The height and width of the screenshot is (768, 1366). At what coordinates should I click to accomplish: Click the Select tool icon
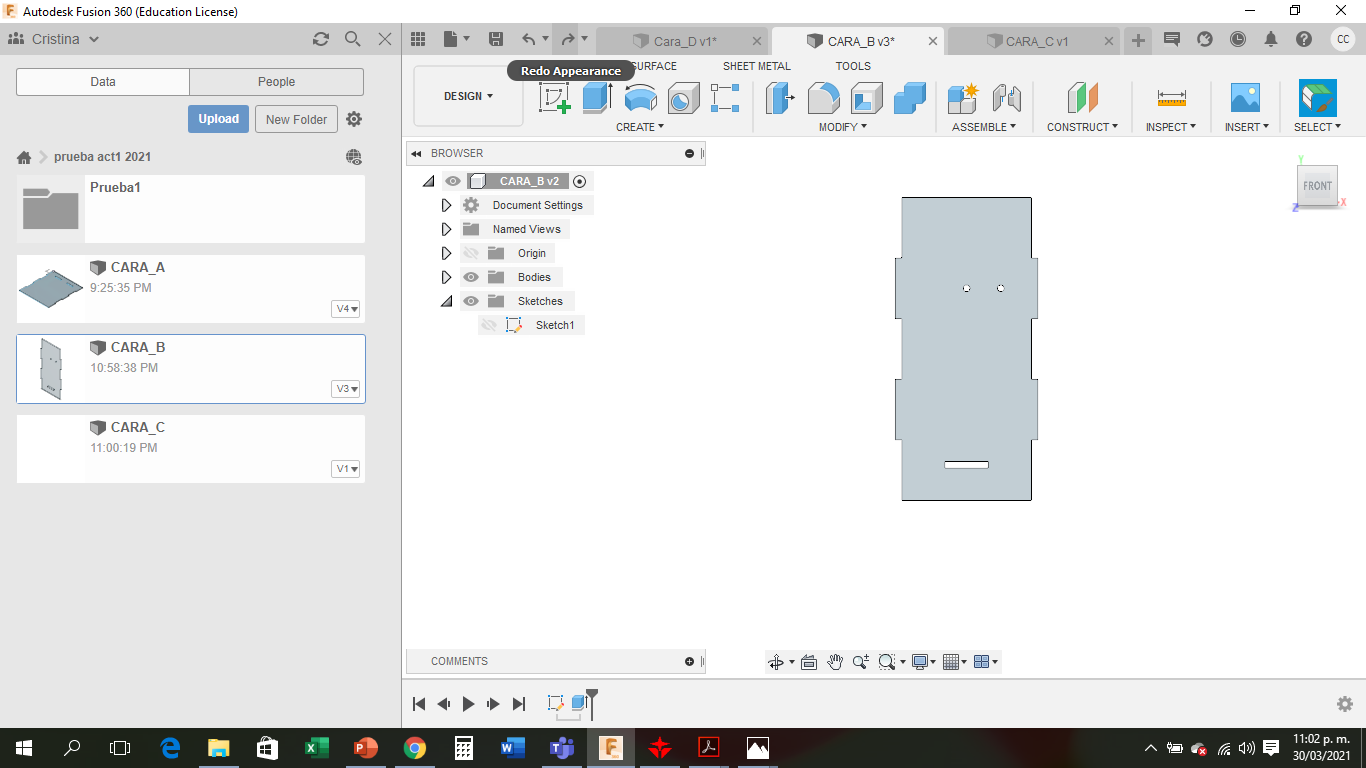1317,98
